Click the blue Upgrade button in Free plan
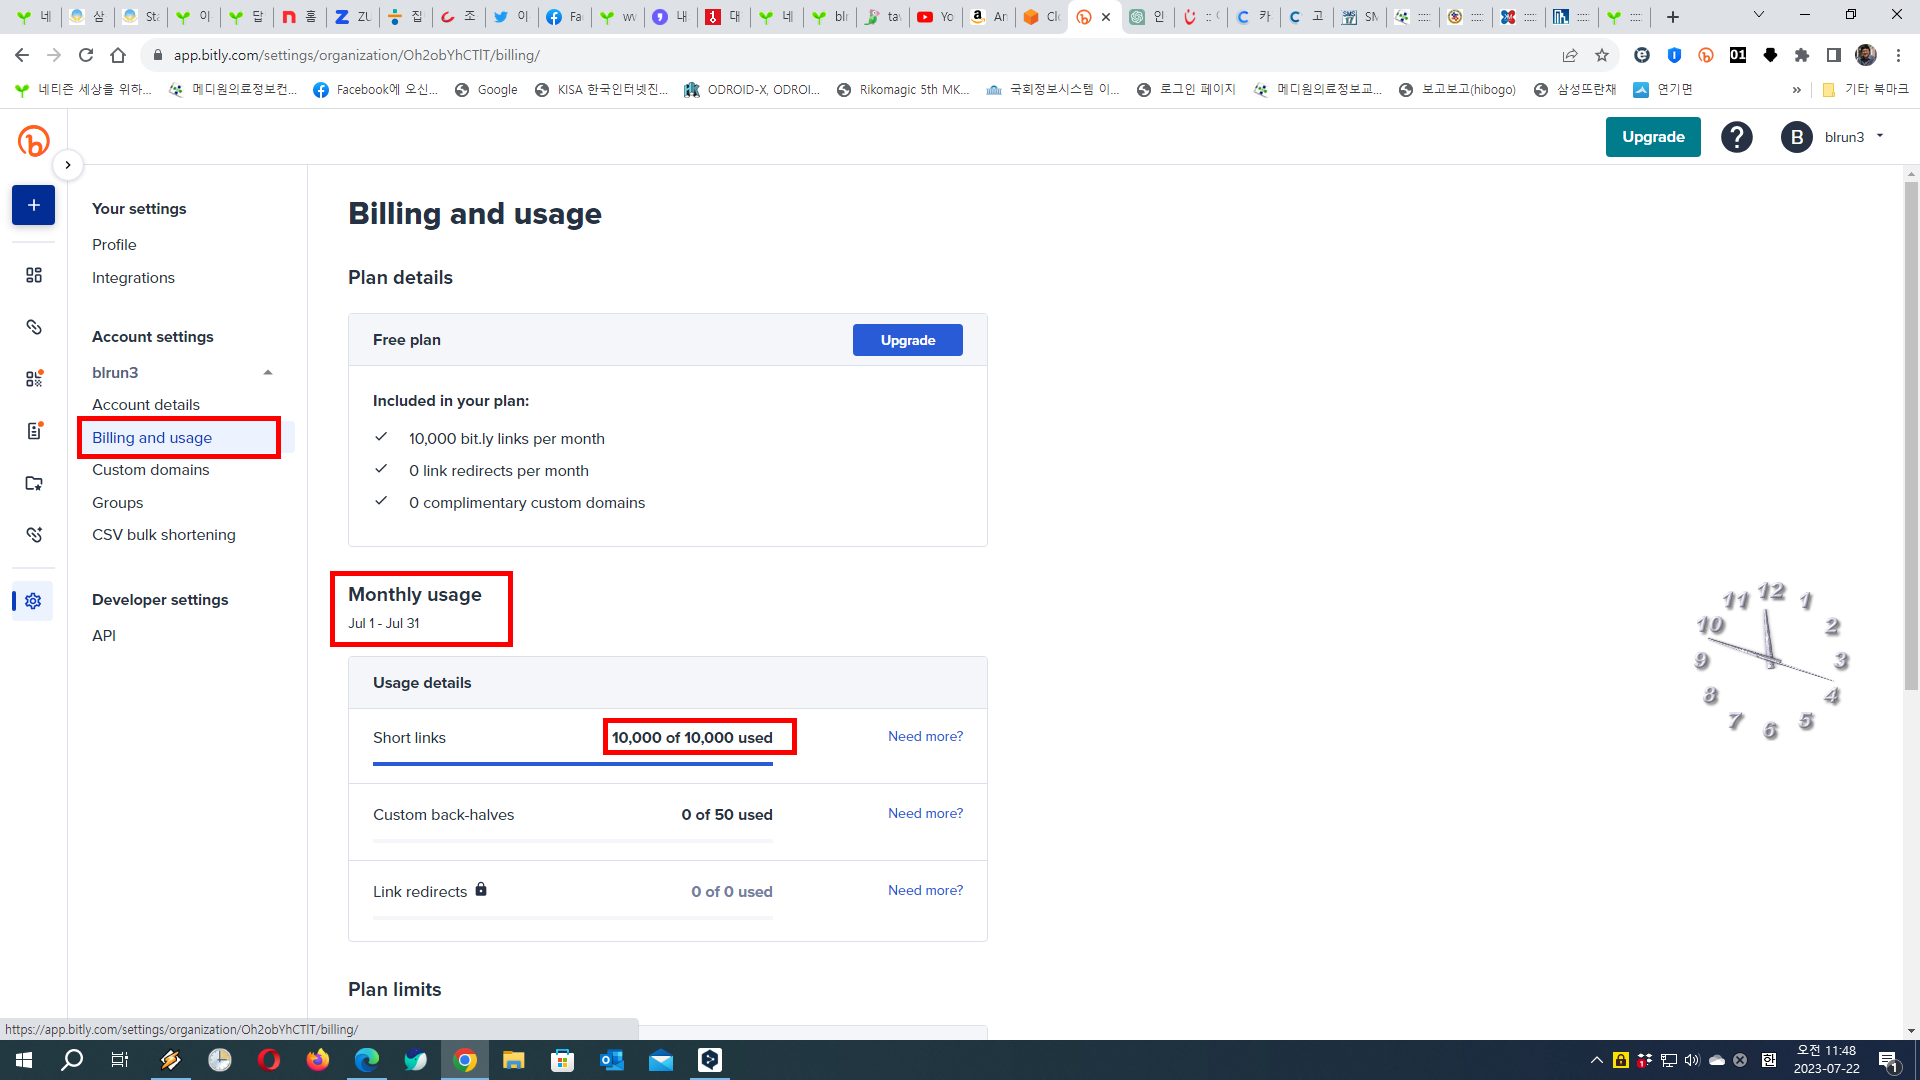This screenshot has height=1080, width=1920. (x=907, y=340)
